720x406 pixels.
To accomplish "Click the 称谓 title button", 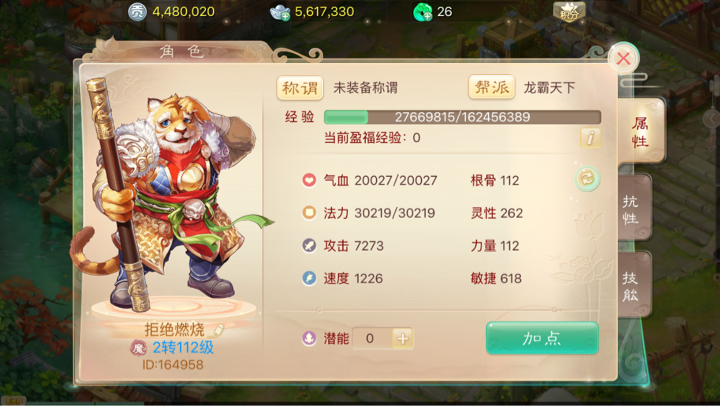I will point(300,87).
